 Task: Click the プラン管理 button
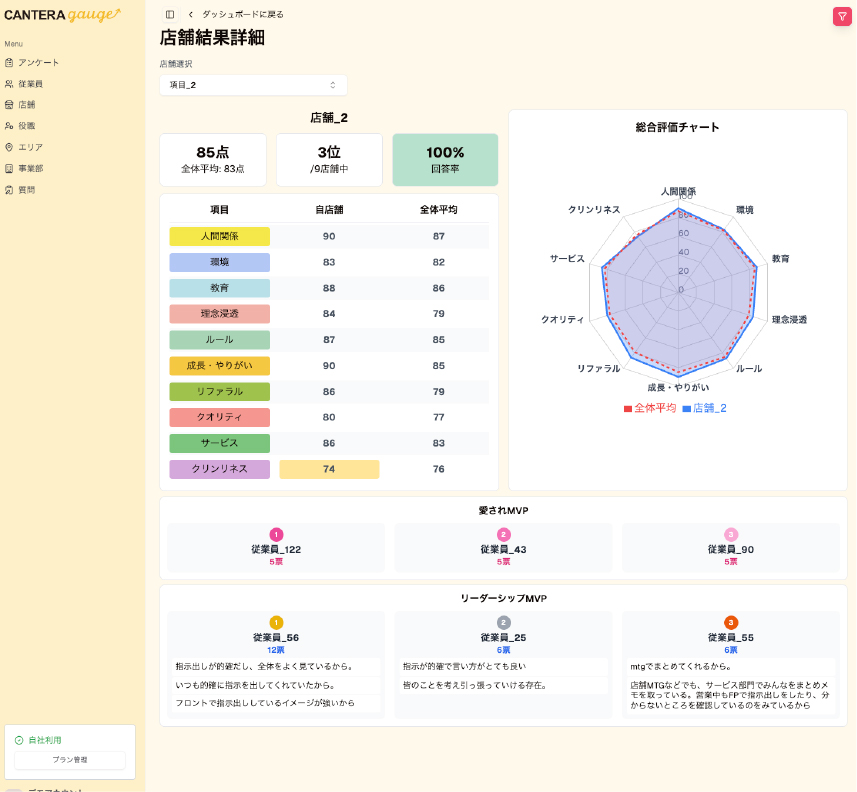pos(70,760)
